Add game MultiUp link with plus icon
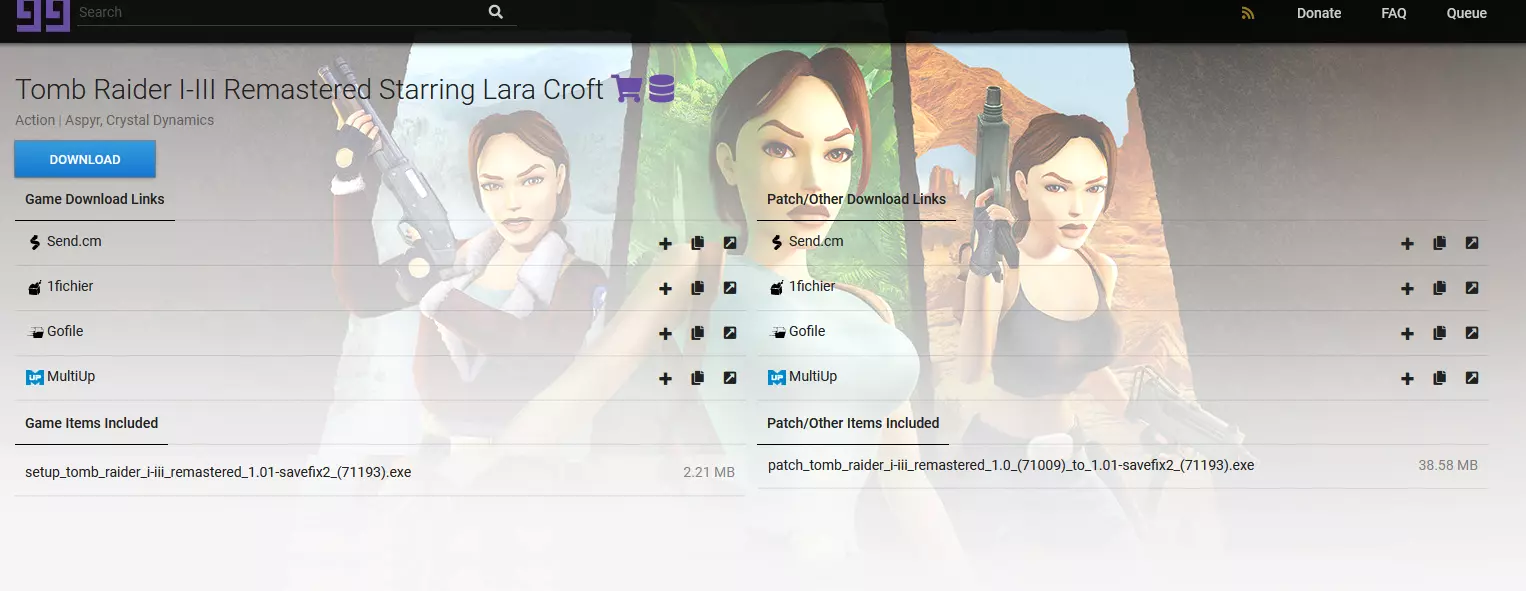The image size is (1526, 591). click(x=665, y=378)
